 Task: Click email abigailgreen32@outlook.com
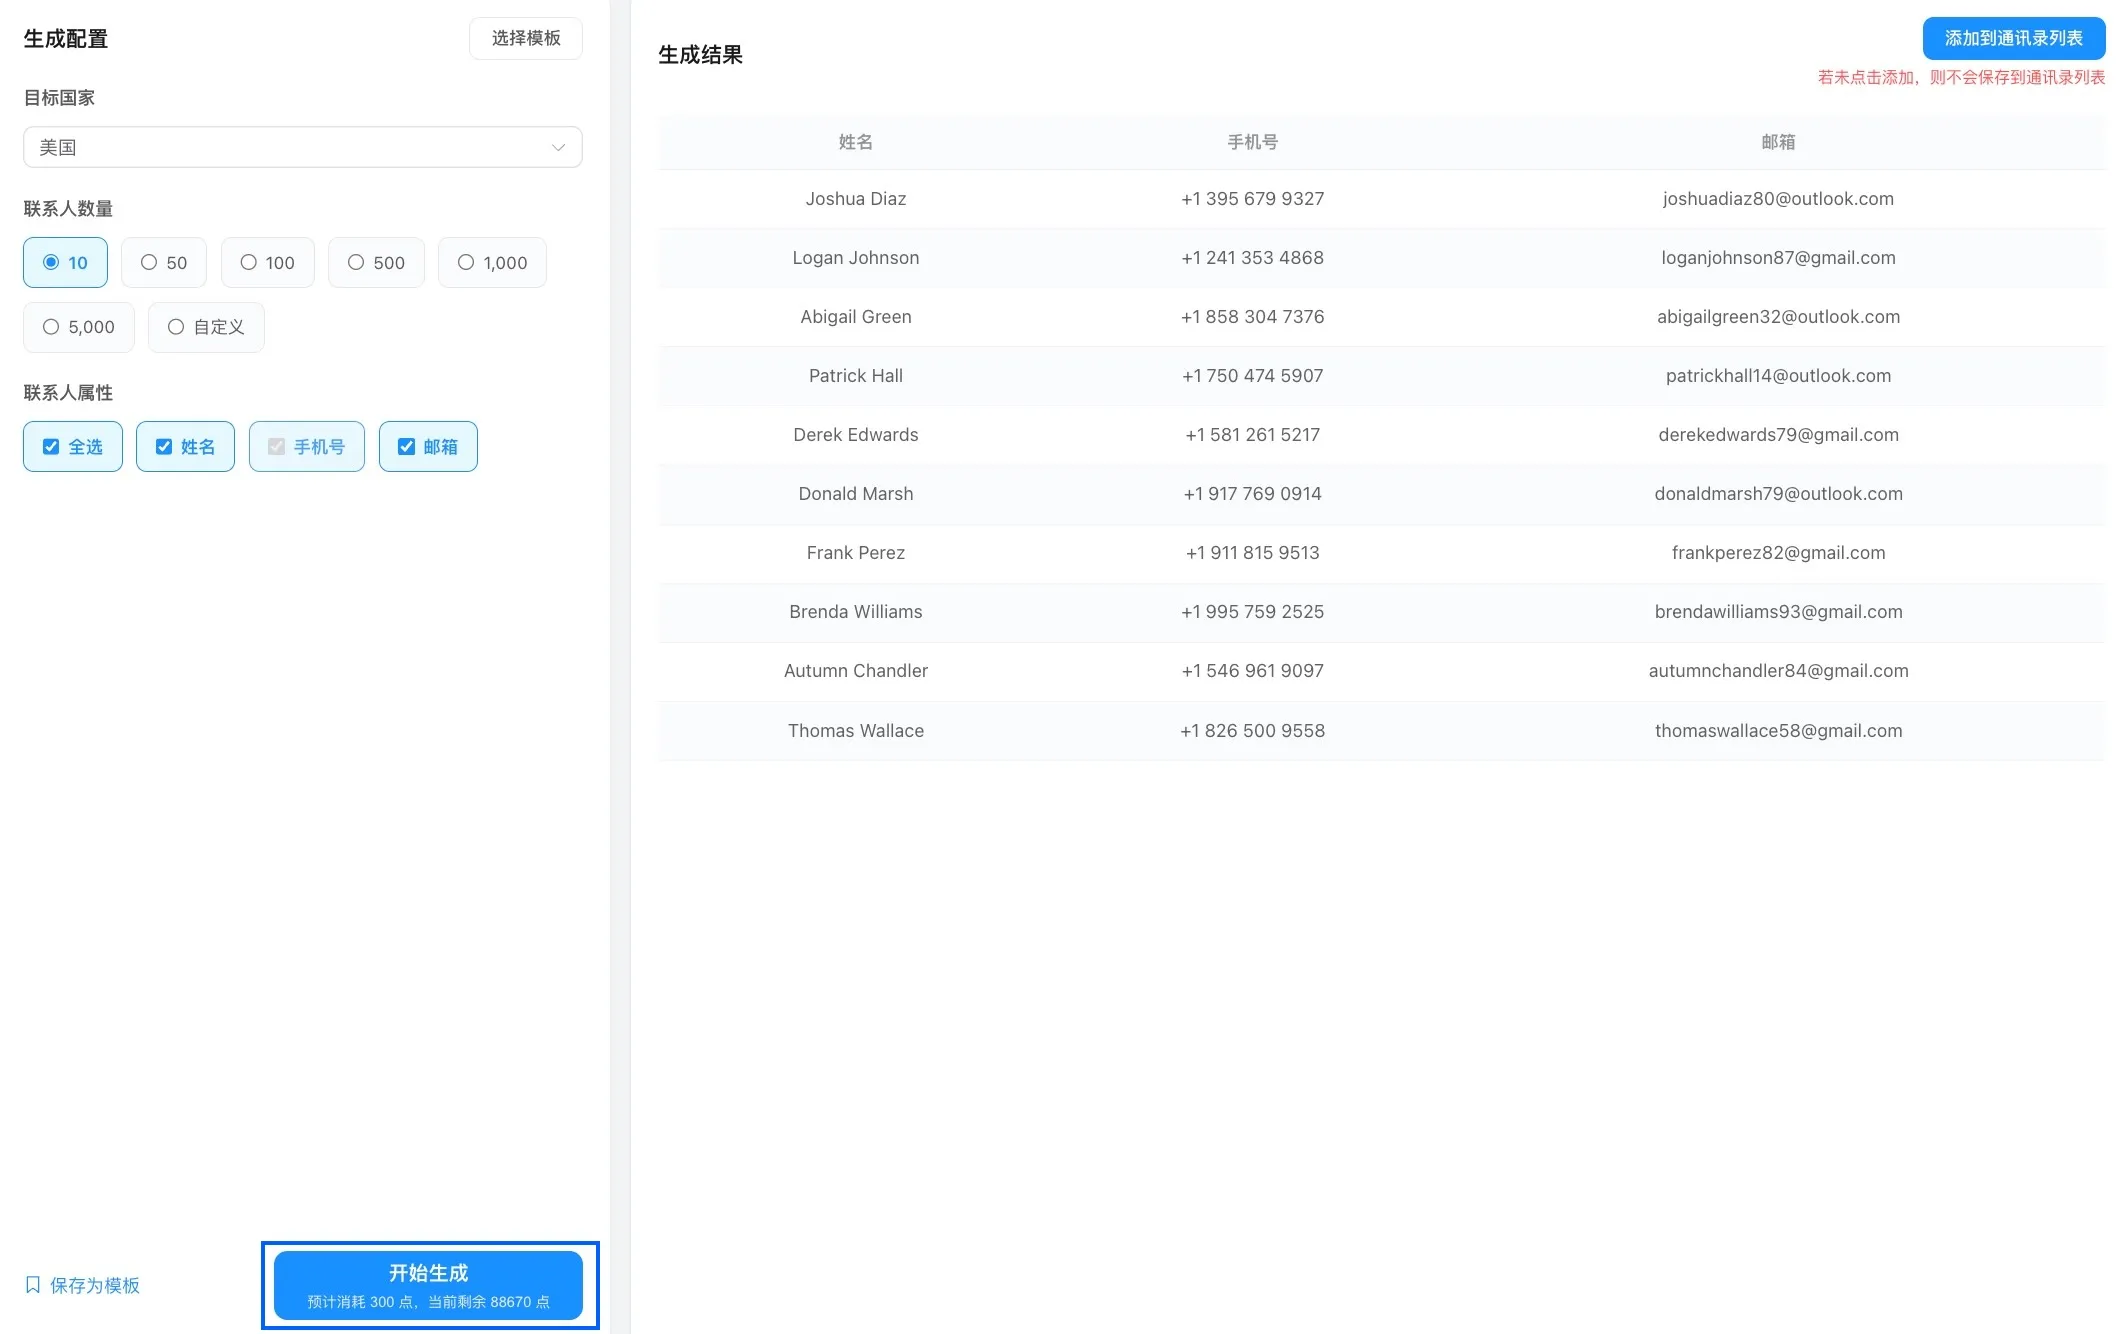point(1778,316)
